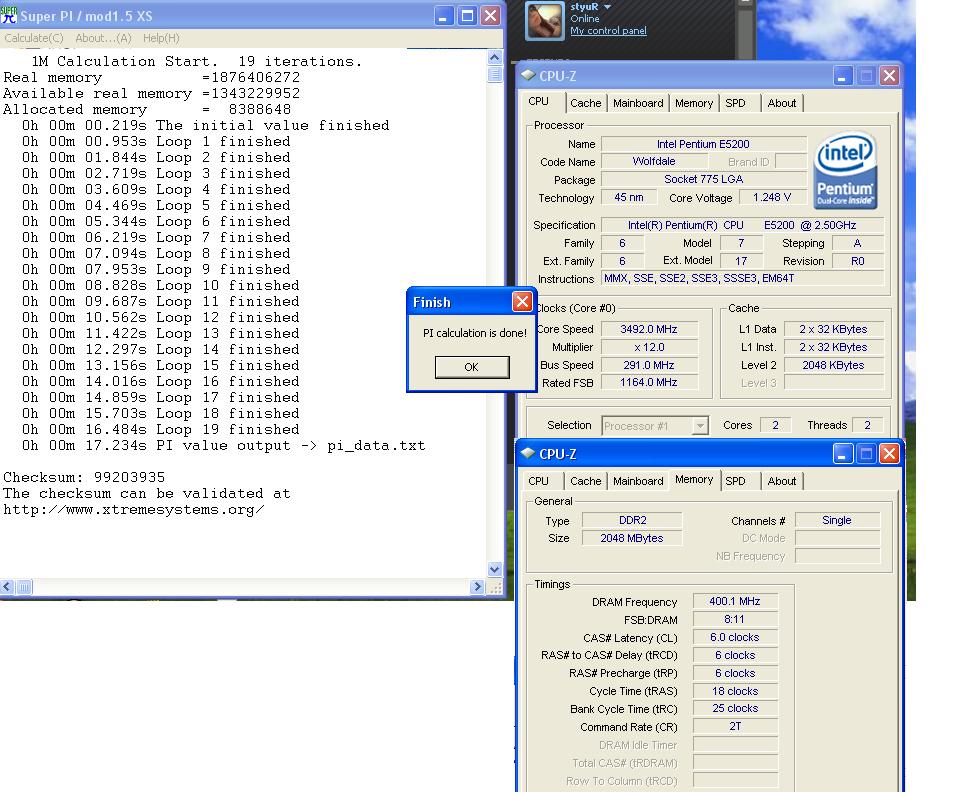Open the styuR username dropdown arrow
This screenshot has height=792, width=975.
[x=608, y=7]
